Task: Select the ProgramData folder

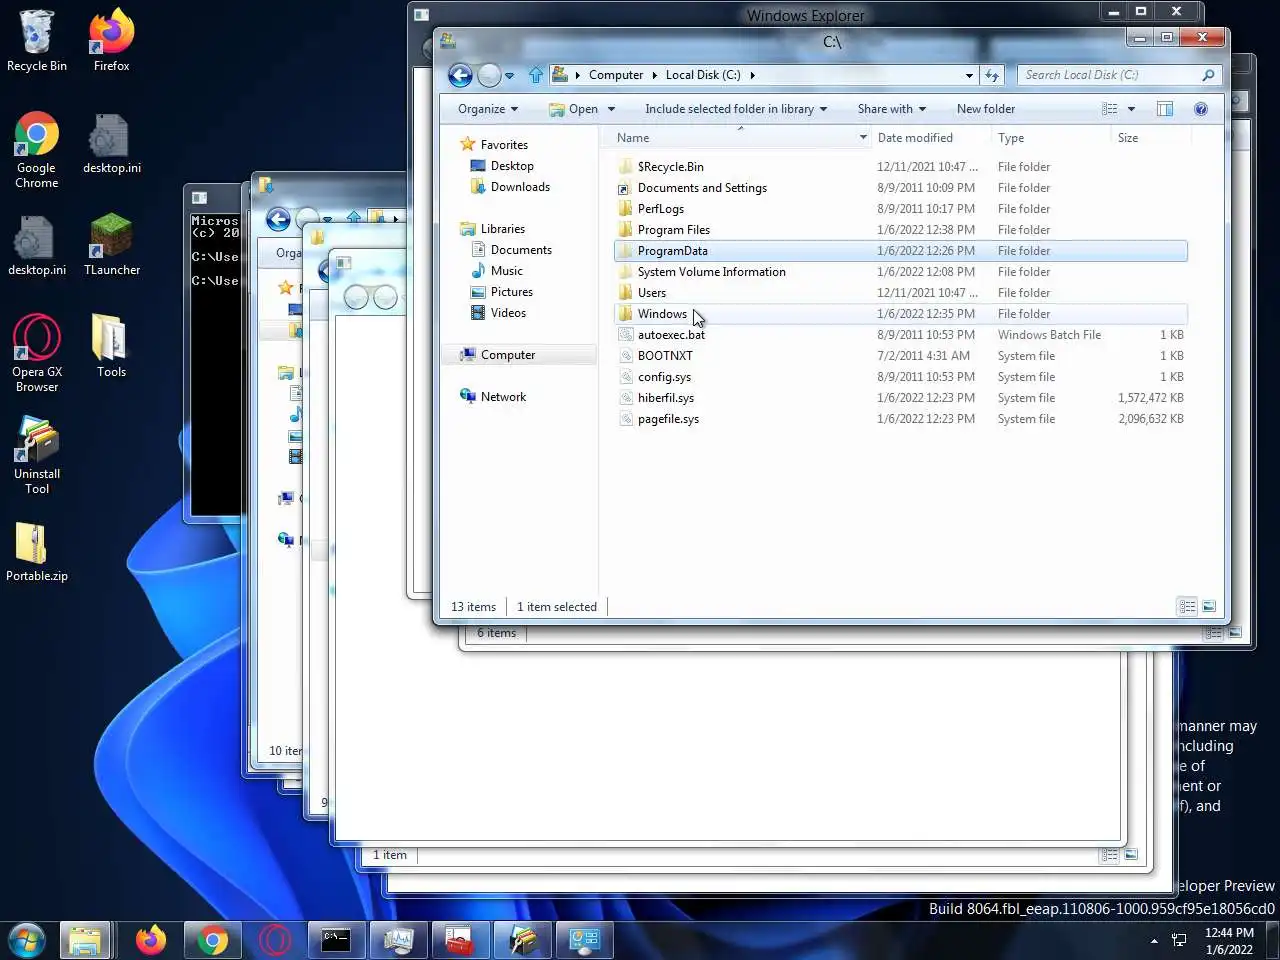Action: [x=900, y=251]
